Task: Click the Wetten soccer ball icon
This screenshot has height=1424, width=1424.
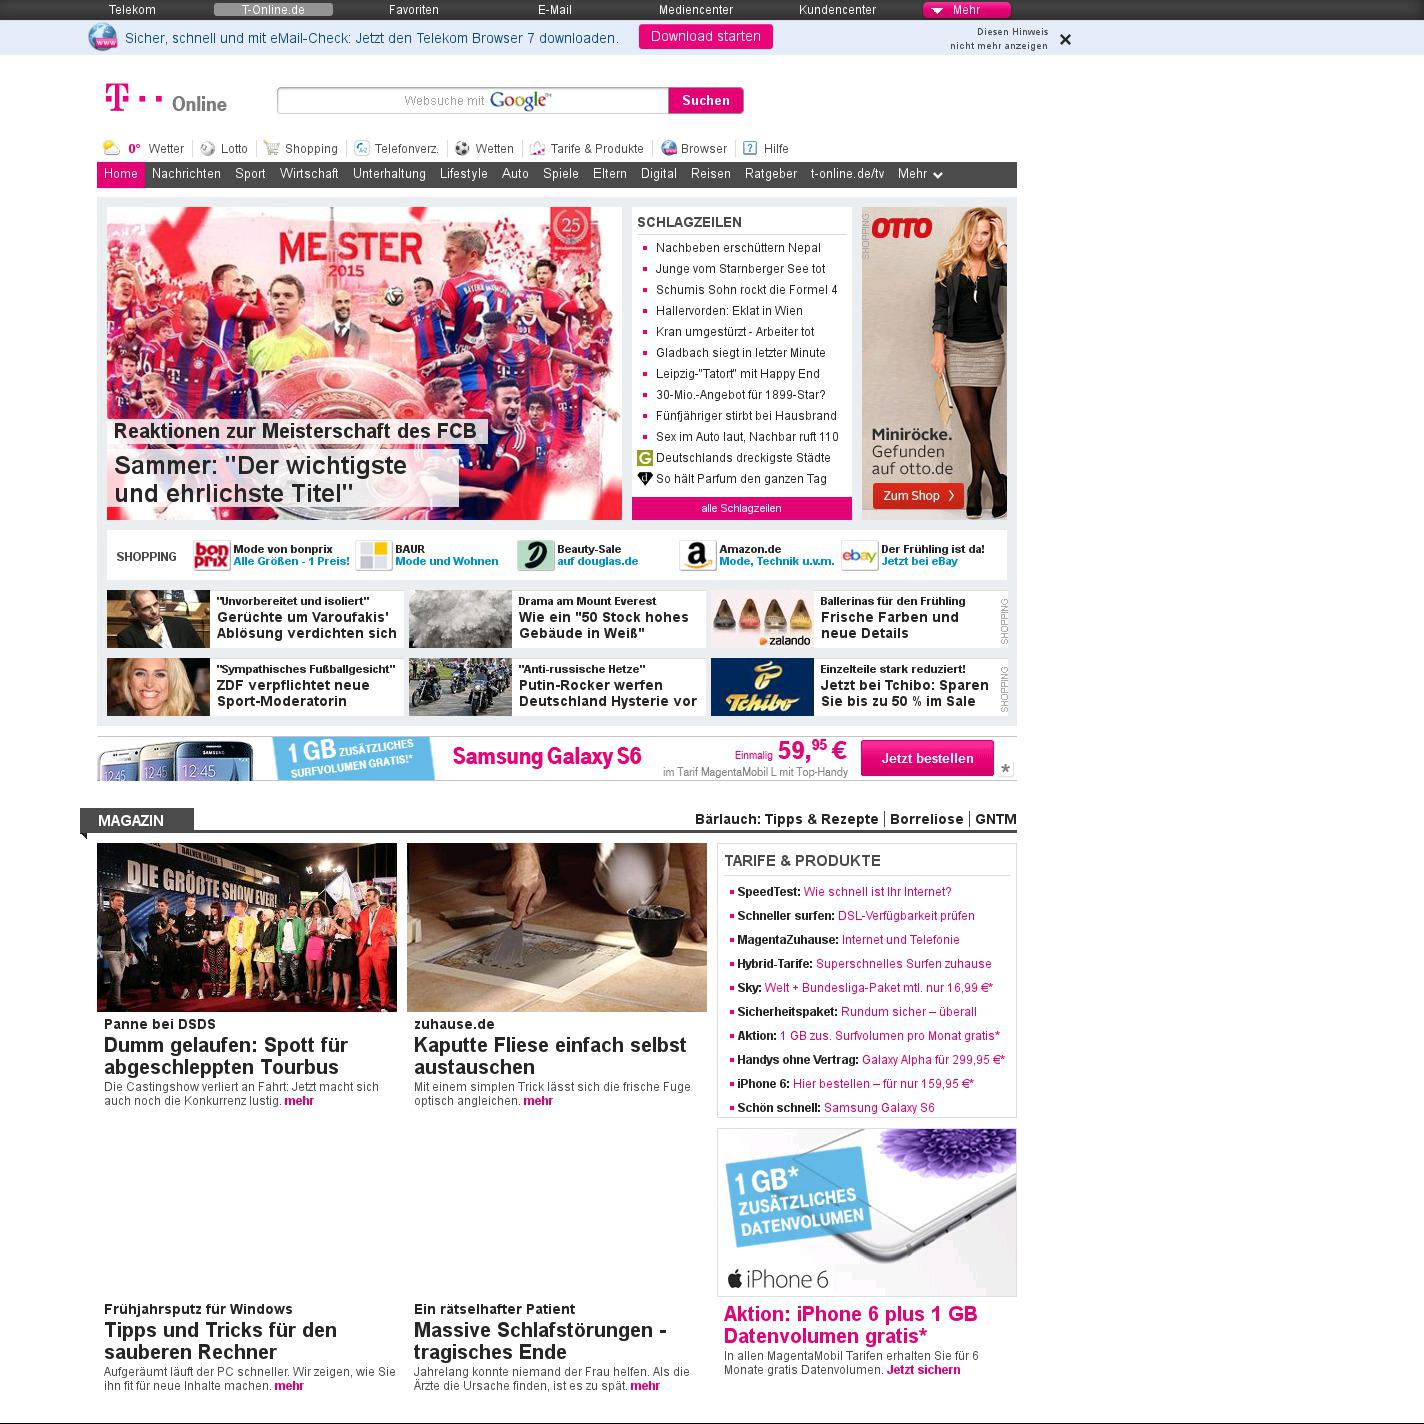Action: 462,148
